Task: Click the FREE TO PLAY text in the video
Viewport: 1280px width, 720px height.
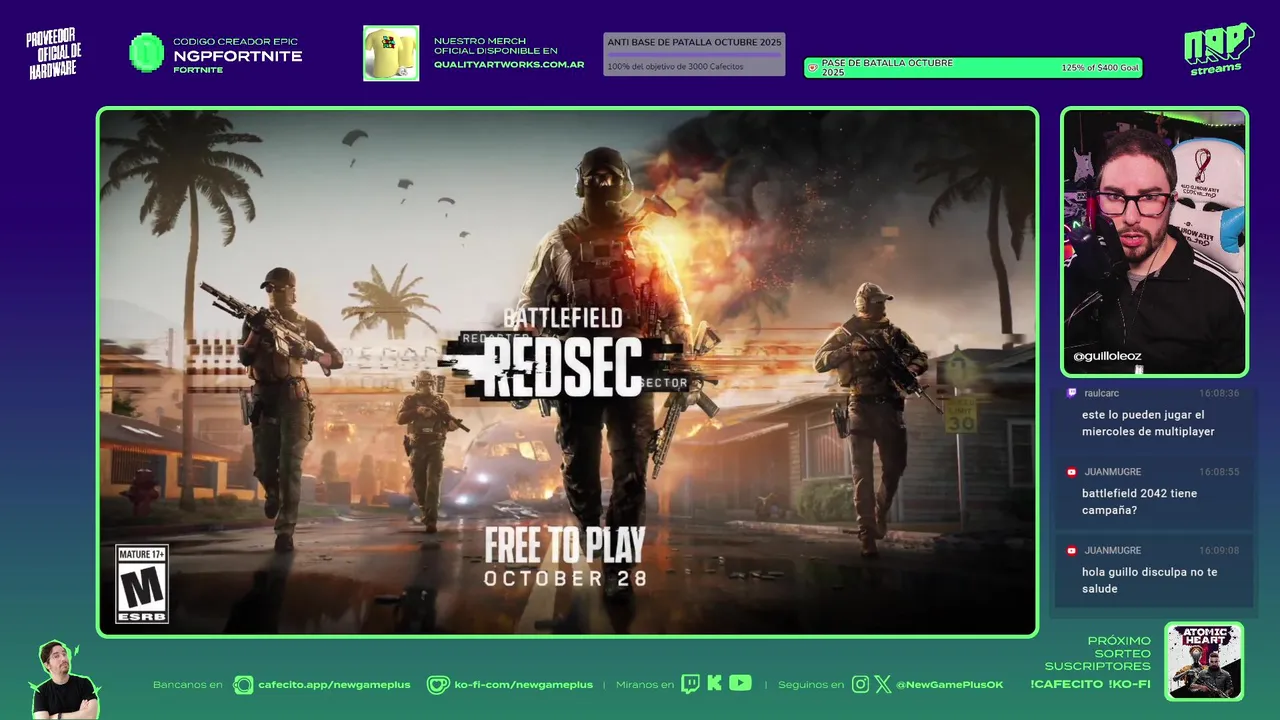Action: coord(565,545)
